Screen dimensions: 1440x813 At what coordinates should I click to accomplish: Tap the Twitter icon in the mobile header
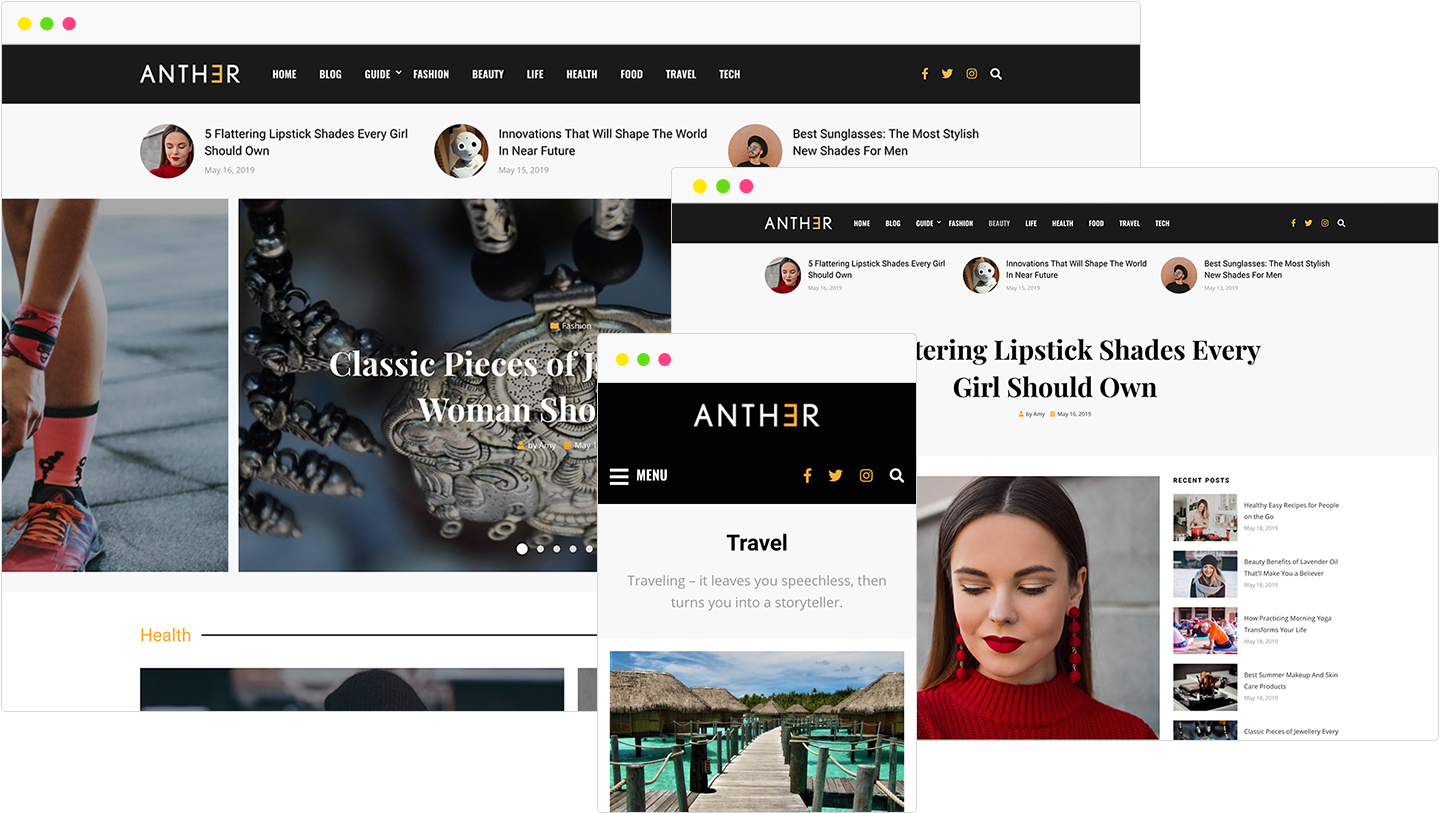point(836,476)
